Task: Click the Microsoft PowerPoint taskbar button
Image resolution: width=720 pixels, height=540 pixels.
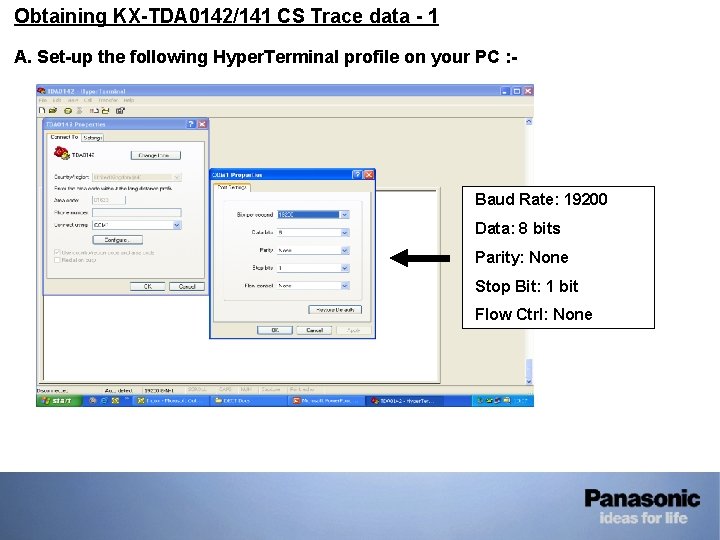Action: coord(327,401)
